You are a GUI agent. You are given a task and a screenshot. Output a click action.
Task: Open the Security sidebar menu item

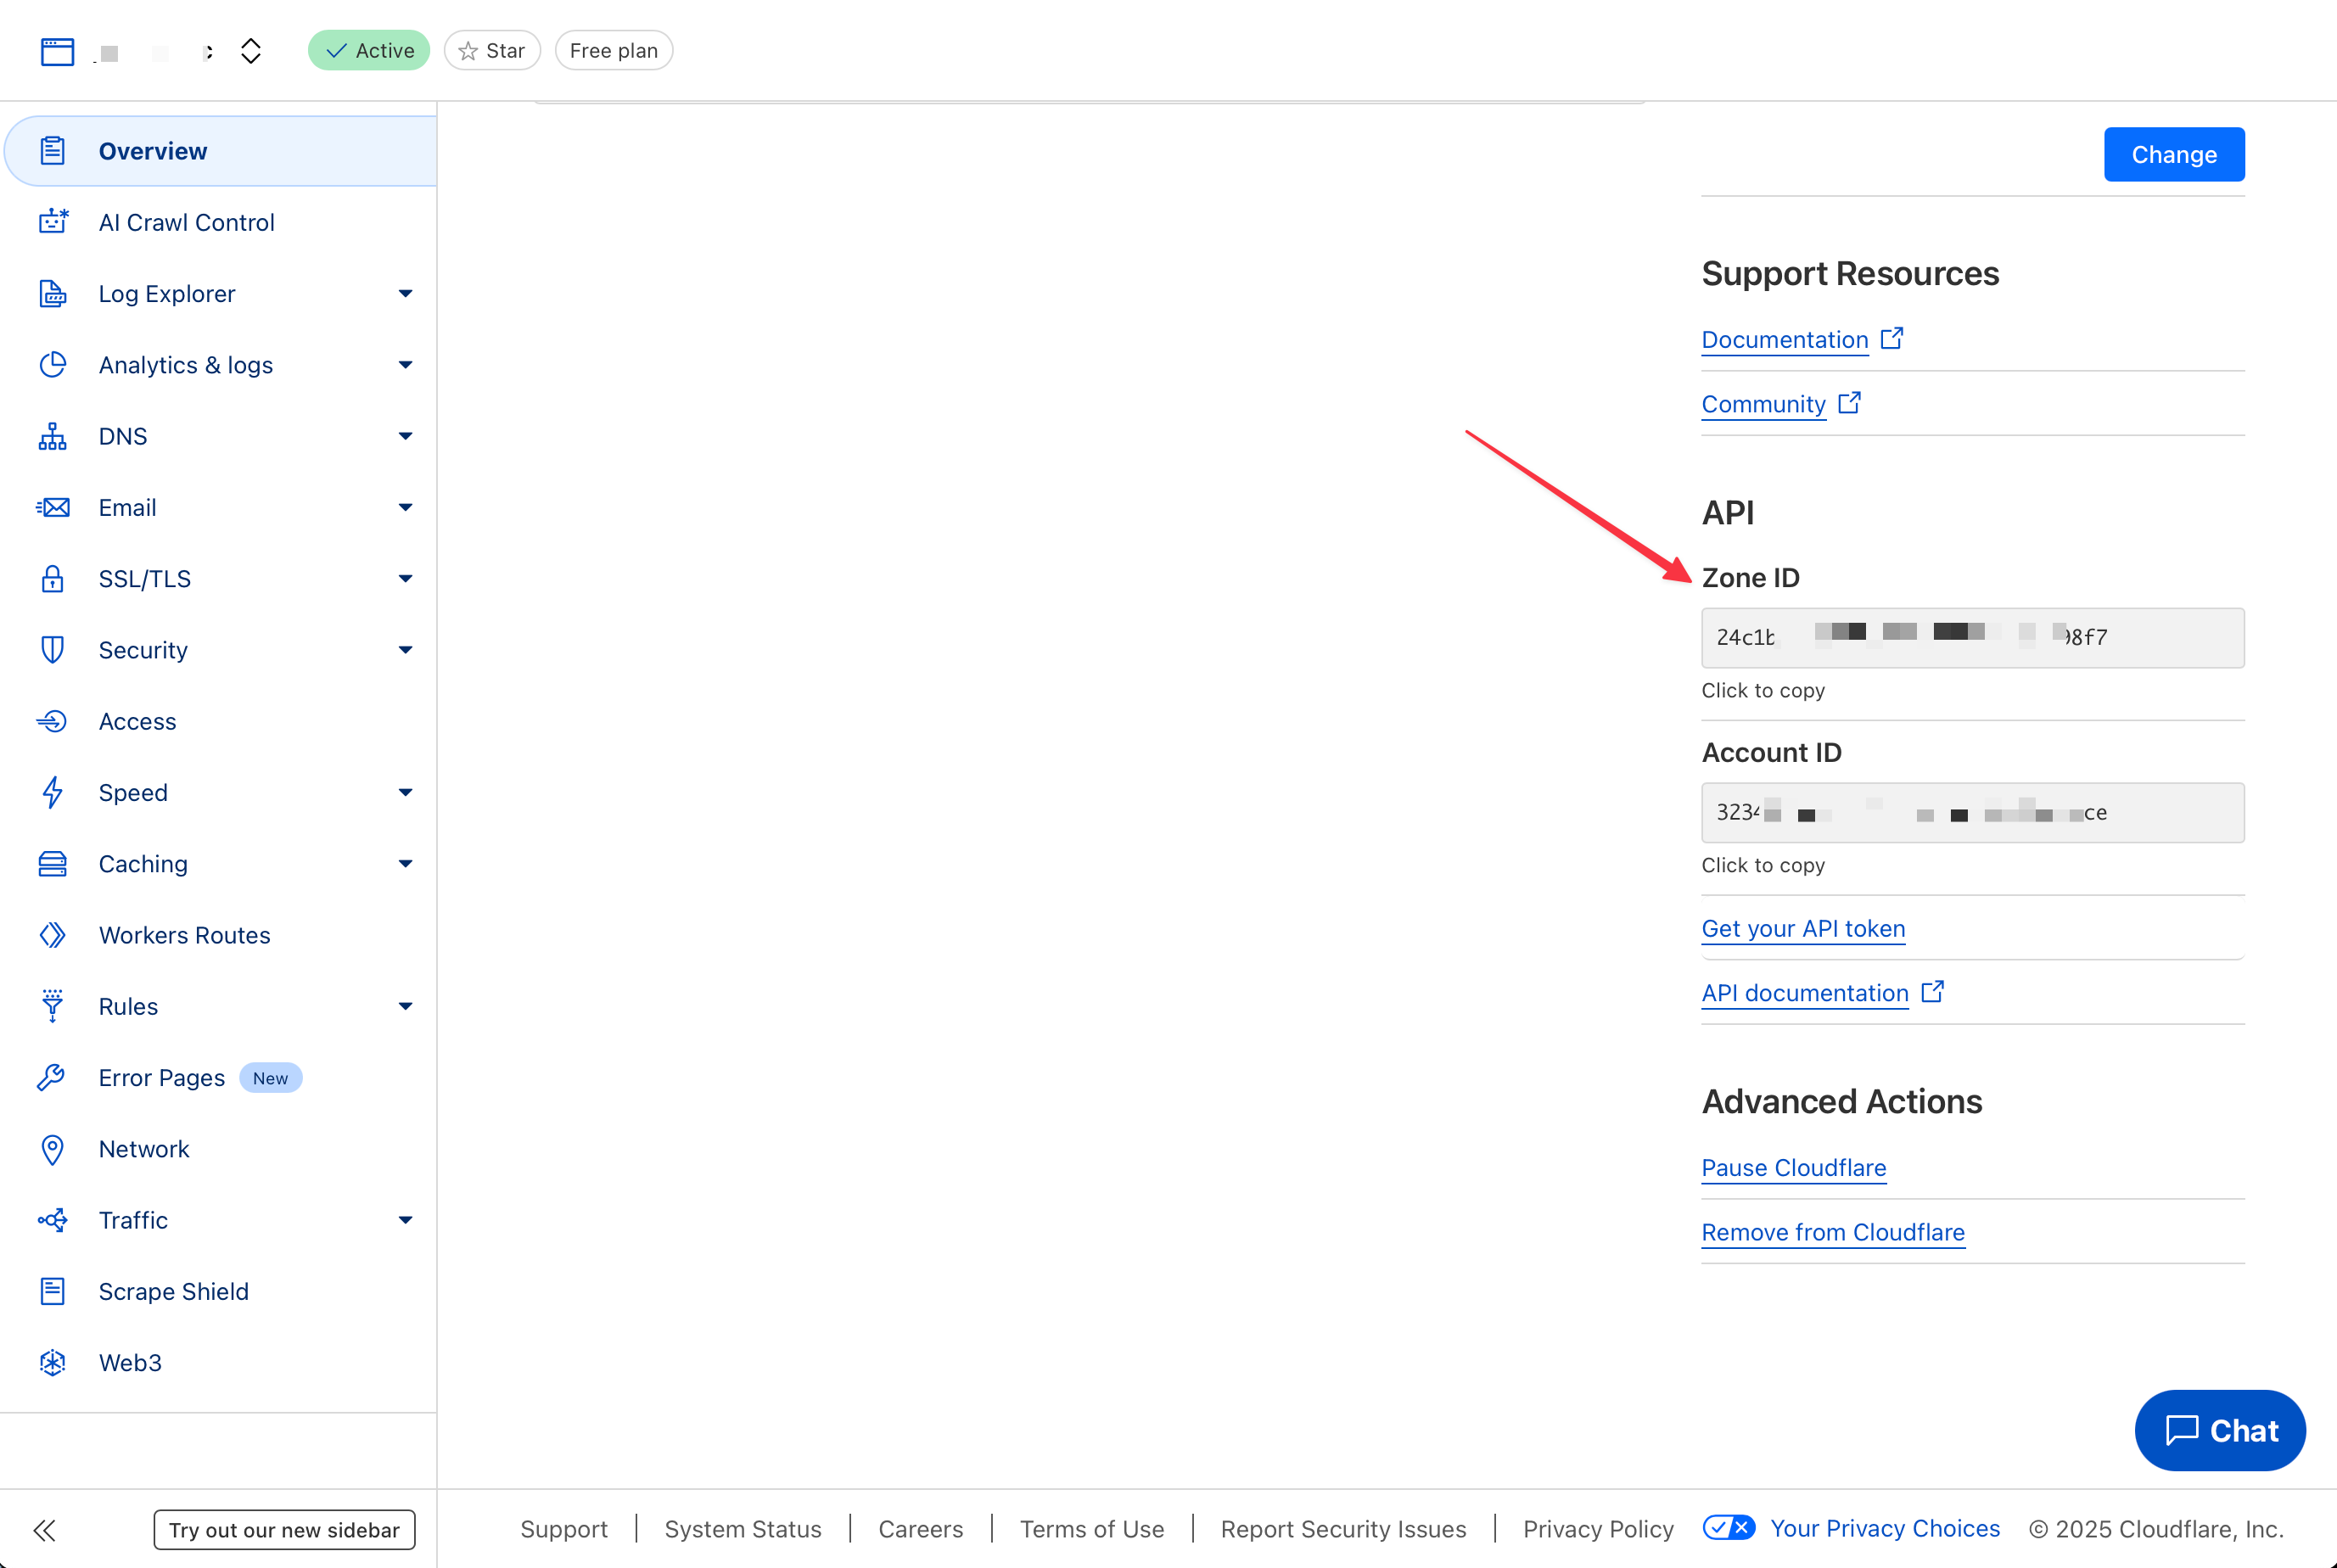143,650
